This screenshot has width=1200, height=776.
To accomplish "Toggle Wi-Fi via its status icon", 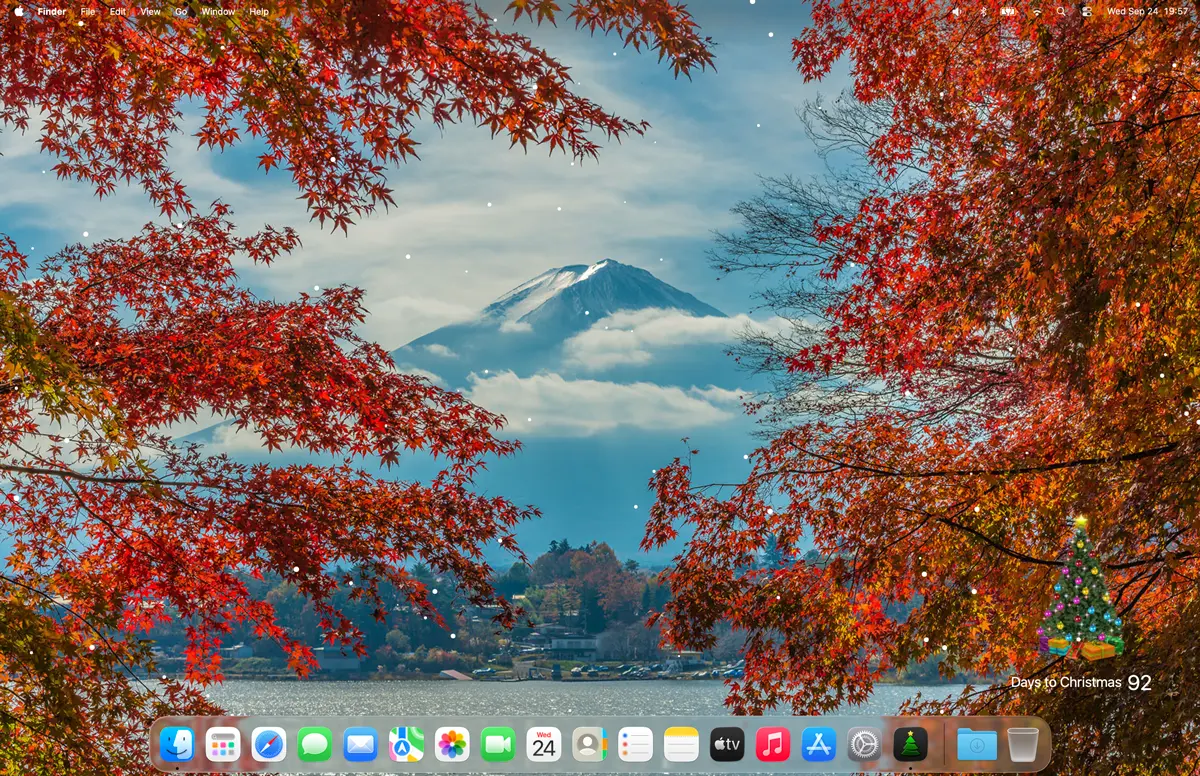I will click(1034, 10).
